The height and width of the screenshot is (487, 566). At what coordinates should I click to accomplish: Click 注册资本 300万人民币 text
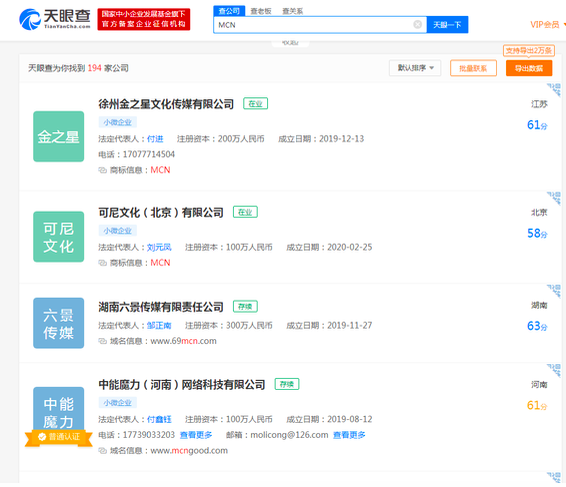pyautogui.click(x=229, y=326)
